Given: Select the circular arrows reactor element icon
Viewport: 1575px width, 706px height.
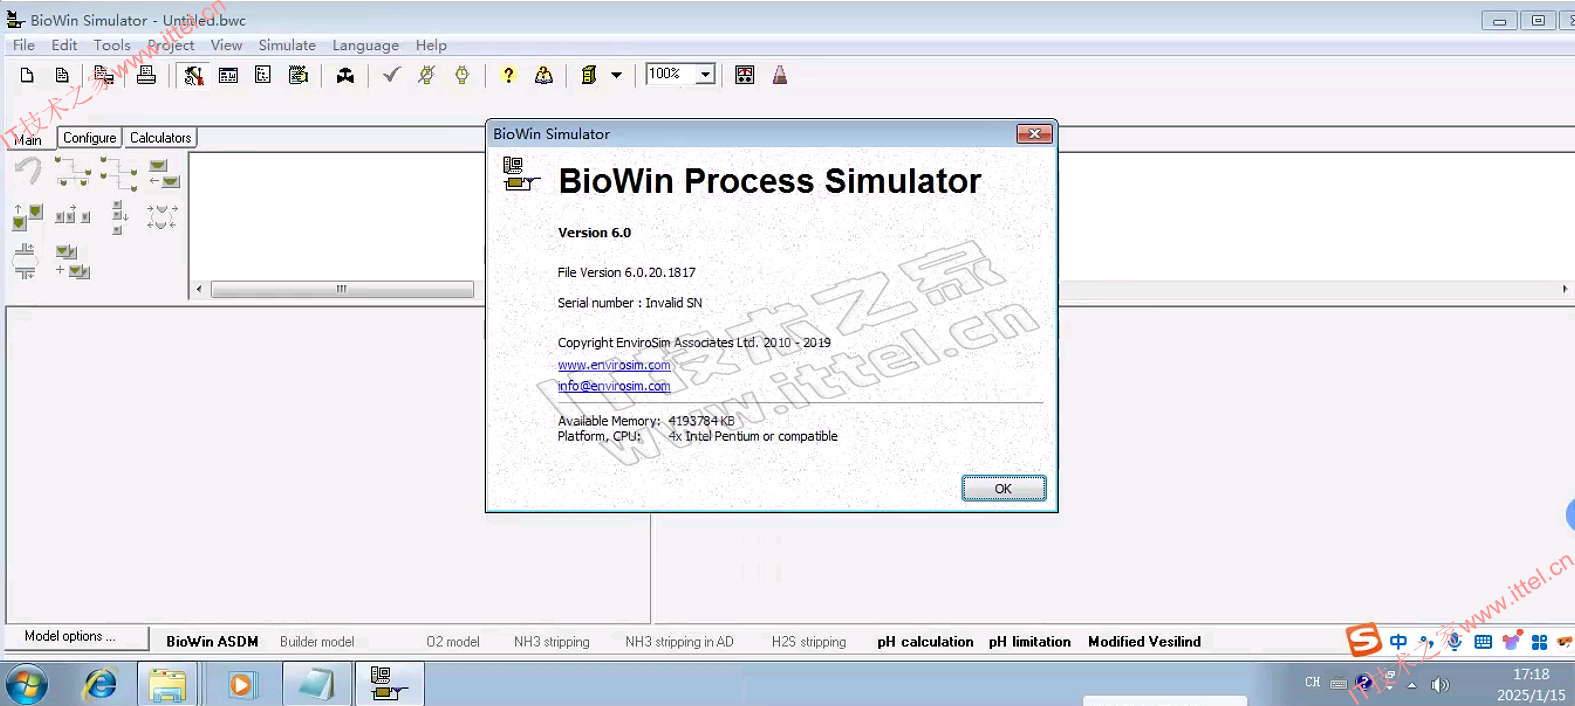Looking at the screenshot, I should click(x=162, y=217).
